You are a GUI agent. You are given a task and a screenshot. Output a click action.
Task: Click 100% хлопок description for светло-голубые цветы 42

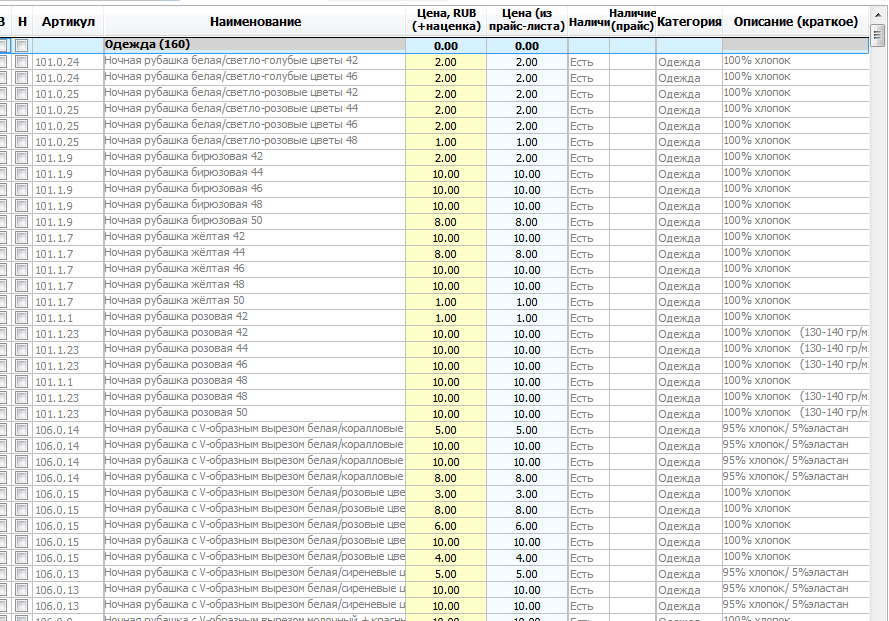[x=757, y=60]
